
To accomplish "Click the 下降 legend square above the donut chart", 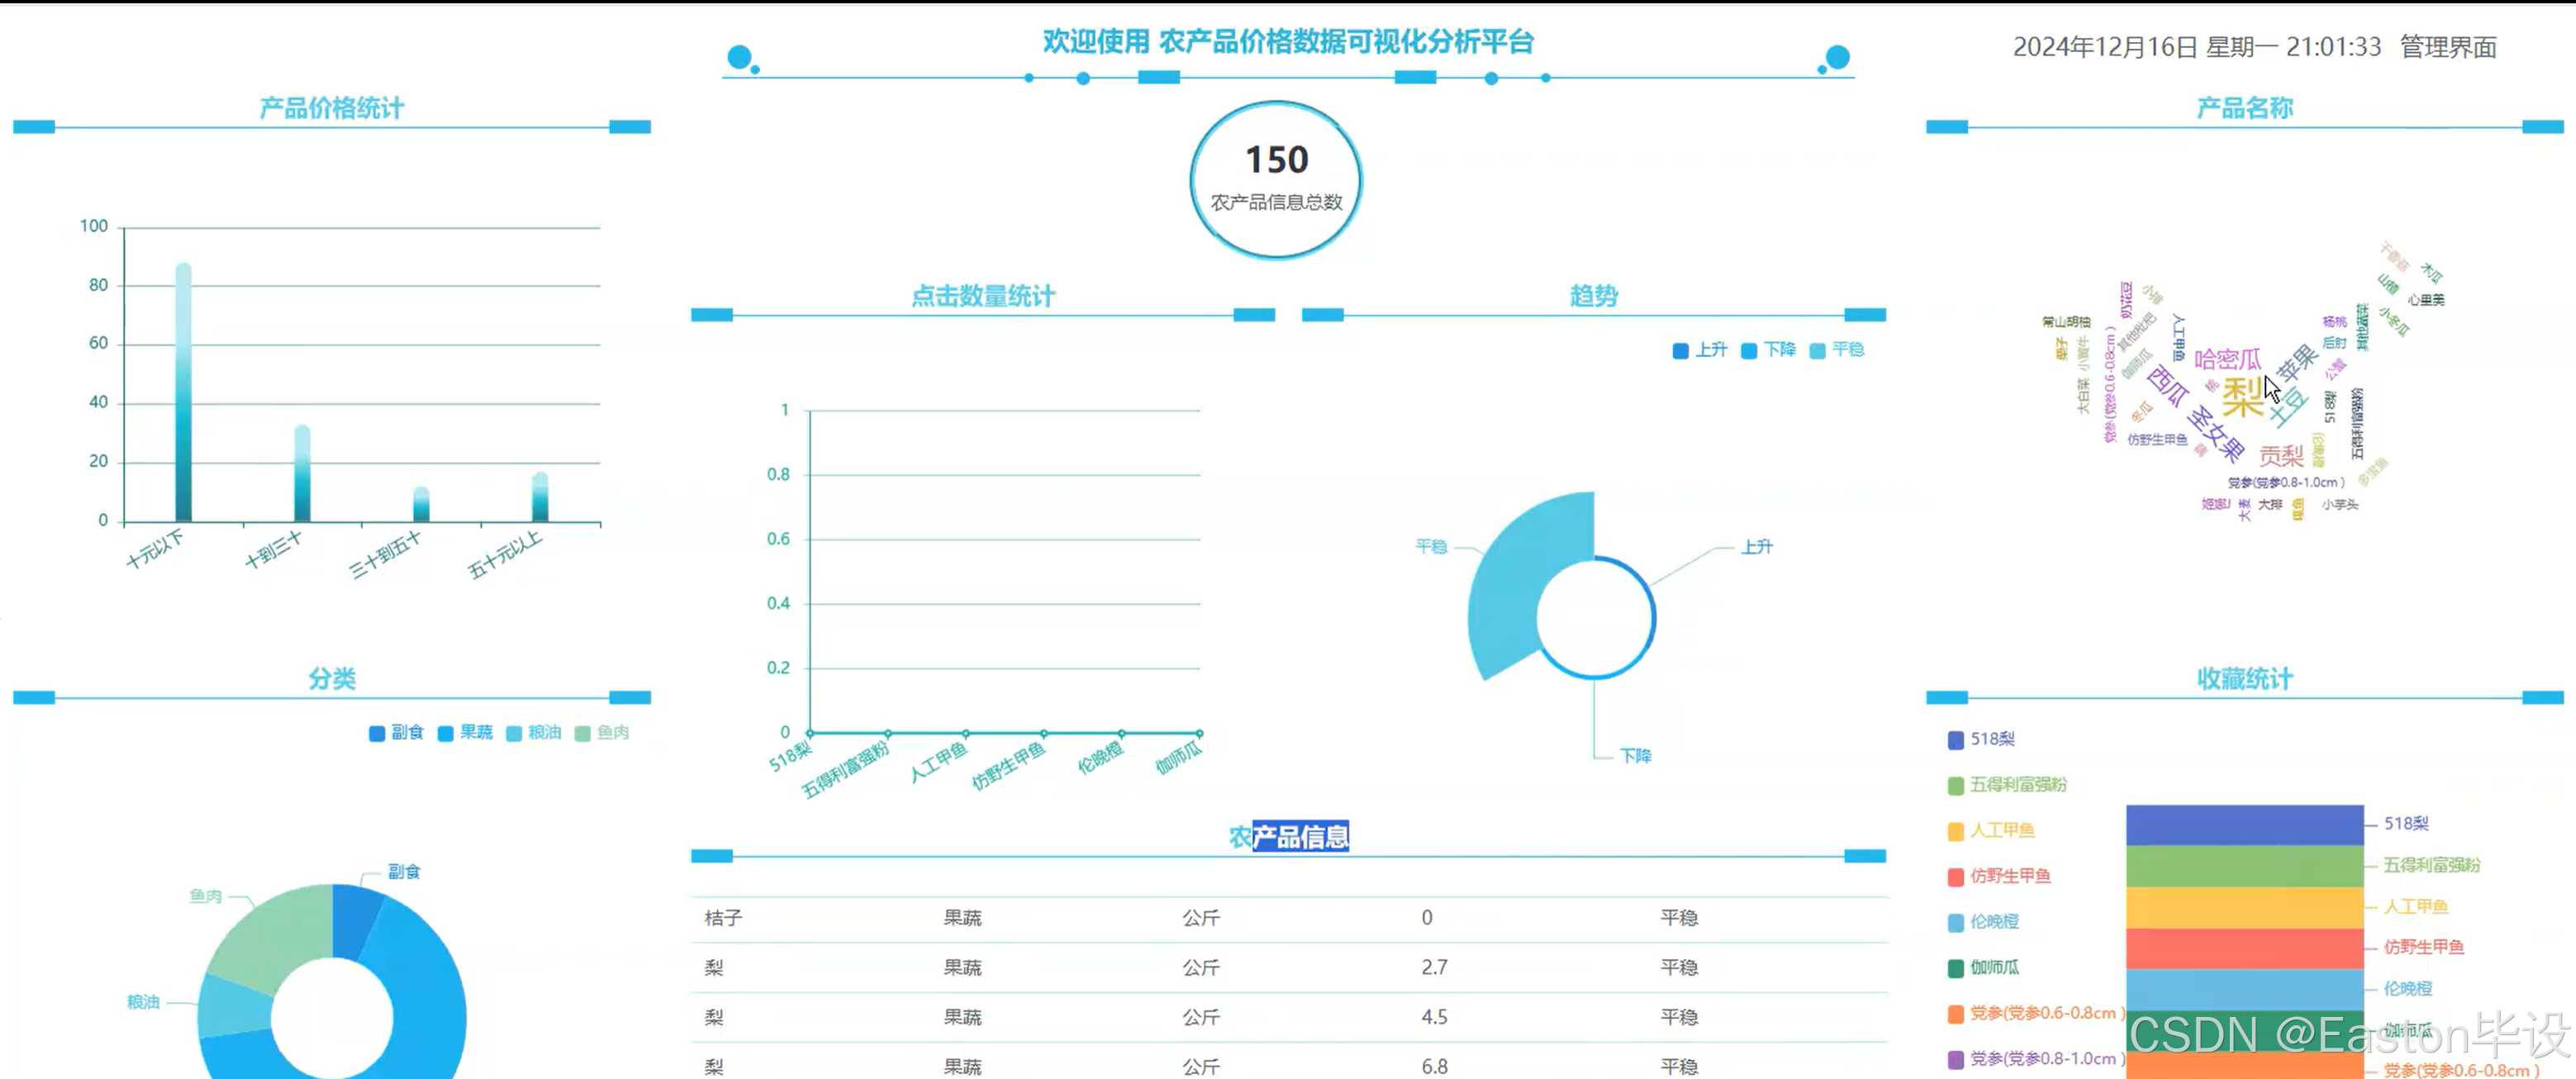I will (x=1748, y=351).
